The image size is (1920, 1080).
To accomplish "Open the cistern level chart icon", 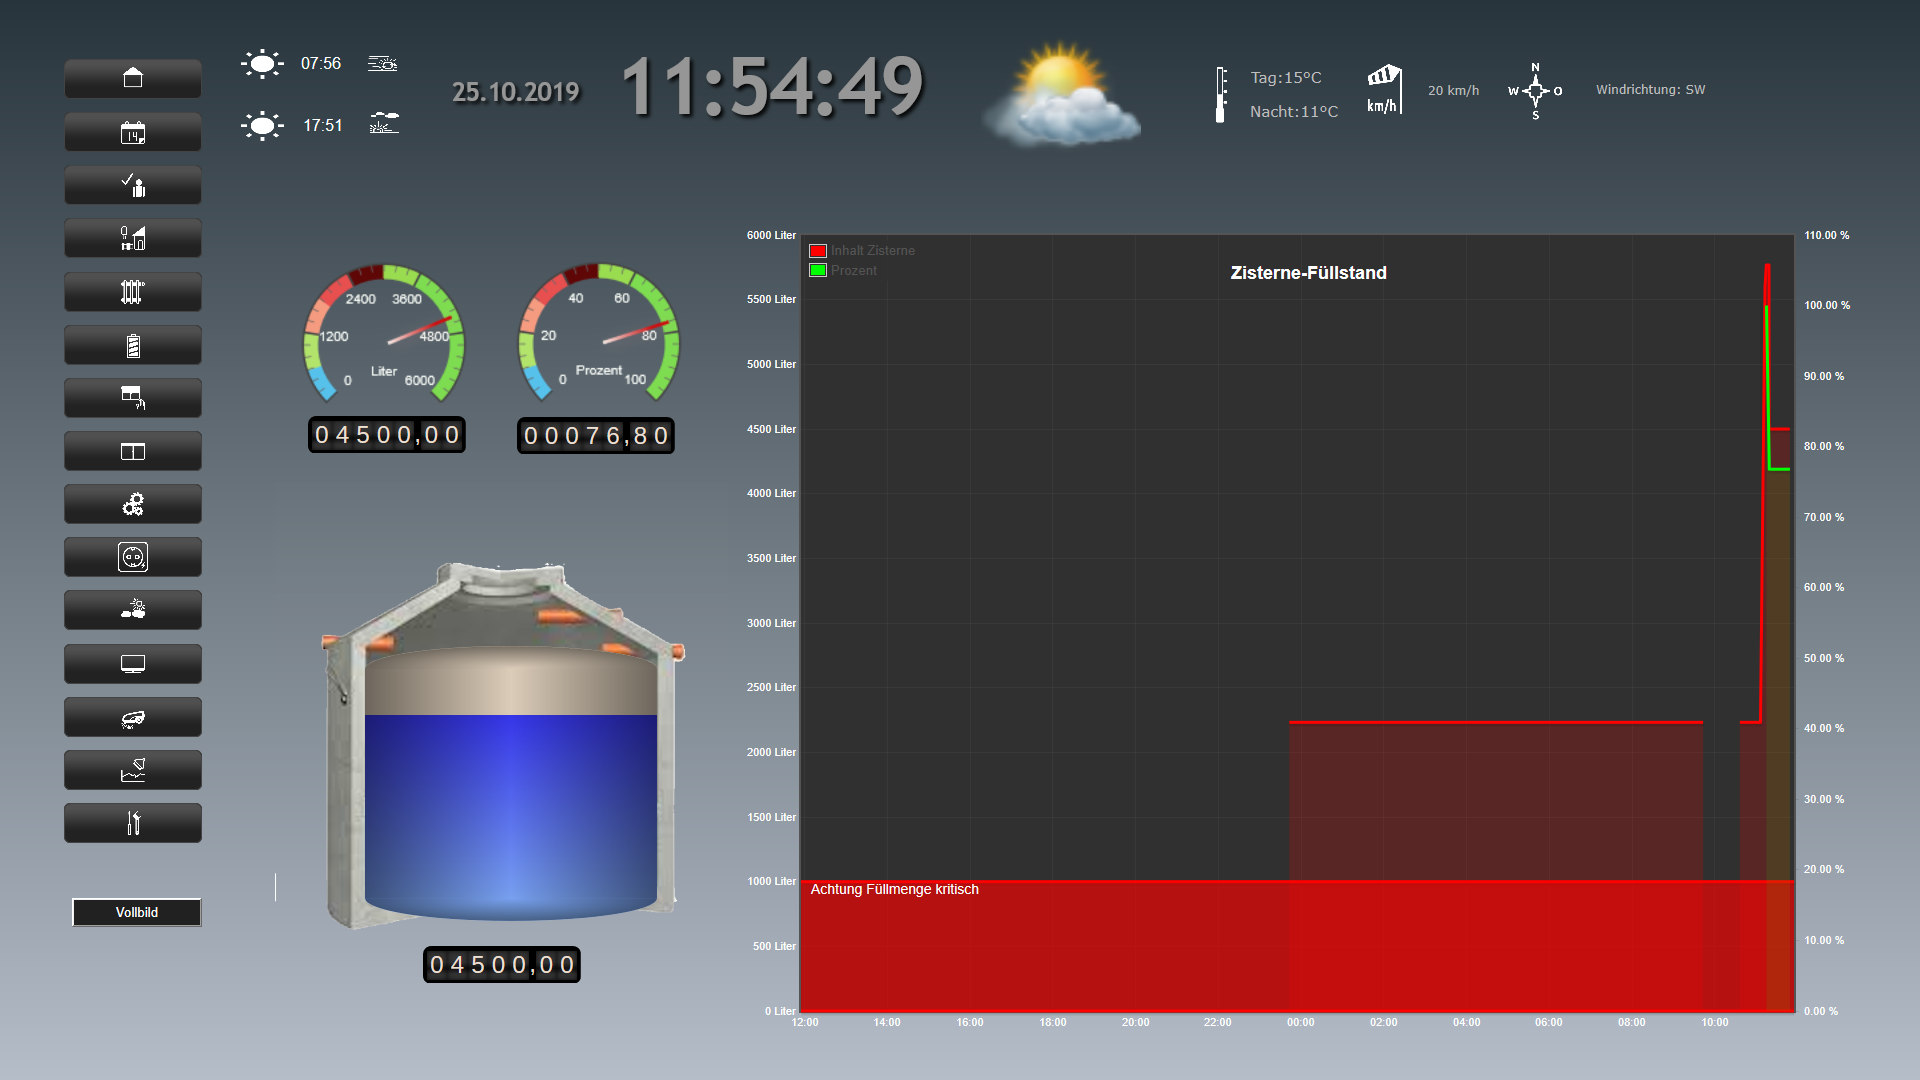I will (133, 770).
